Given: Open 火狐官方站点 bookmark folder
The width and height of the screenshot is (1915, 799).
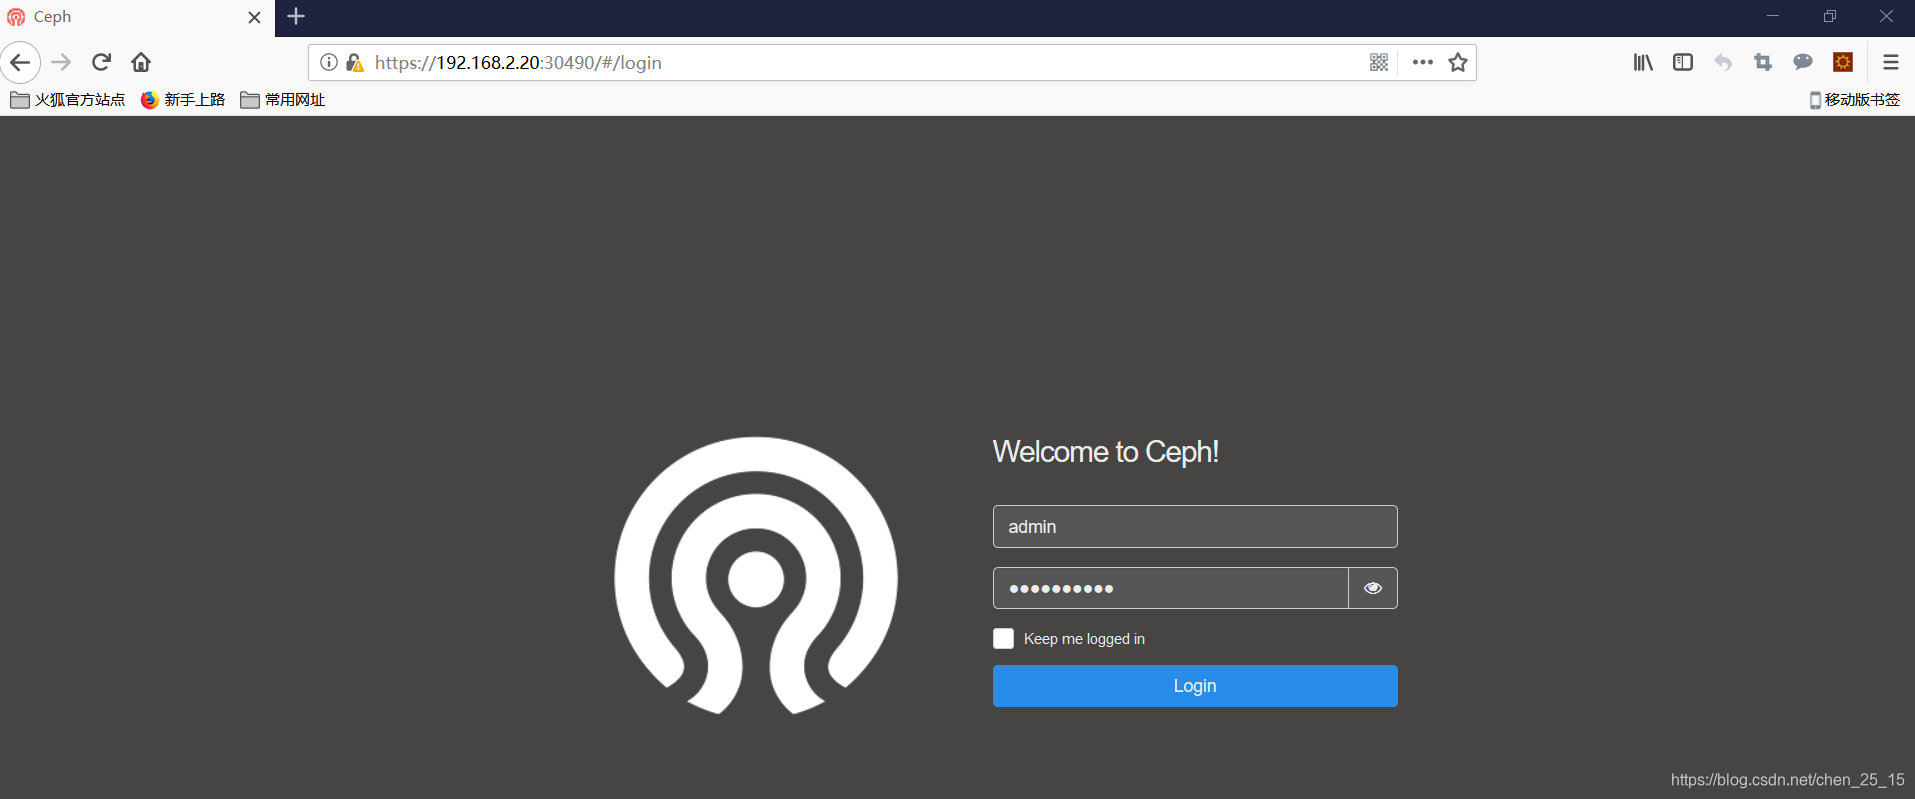Looking at the screenshot, I should tap(68, 100).
